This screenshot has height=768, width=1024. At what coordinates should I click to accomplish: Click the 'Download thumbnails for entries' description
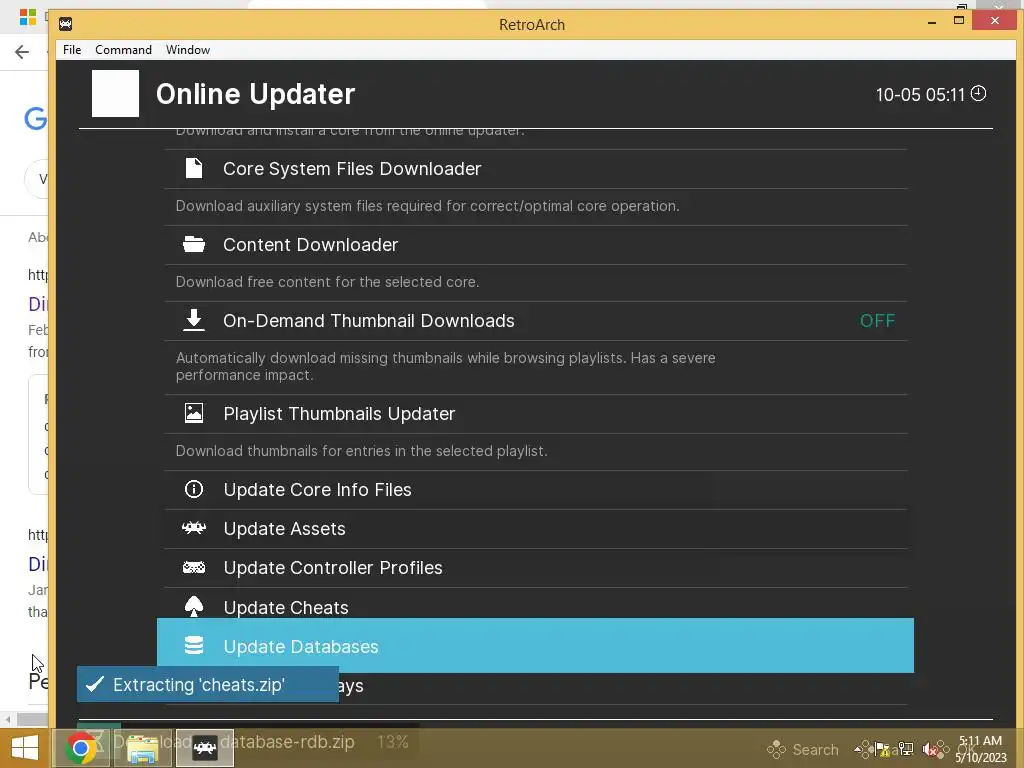361,451
